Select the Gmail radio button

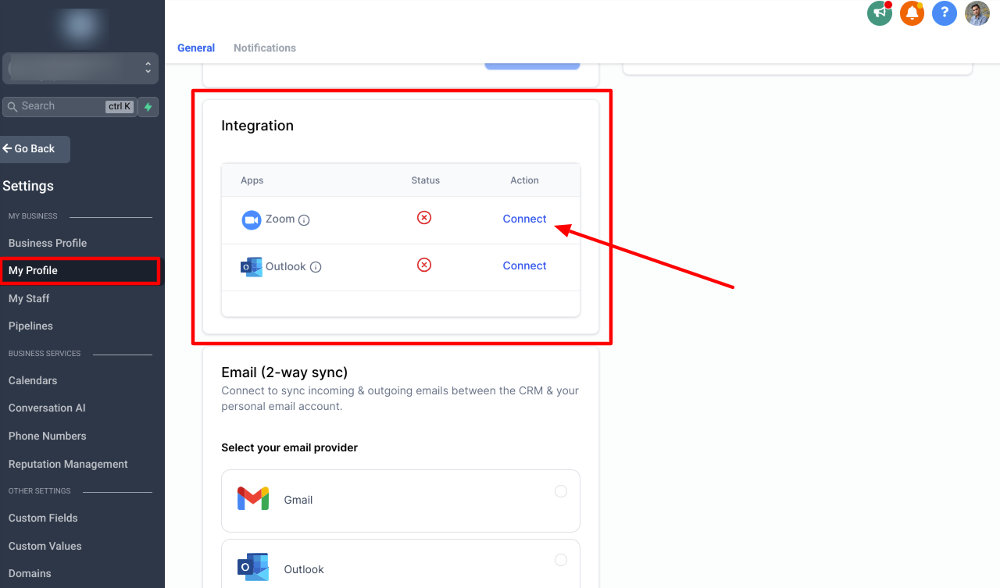click(560, 491)
